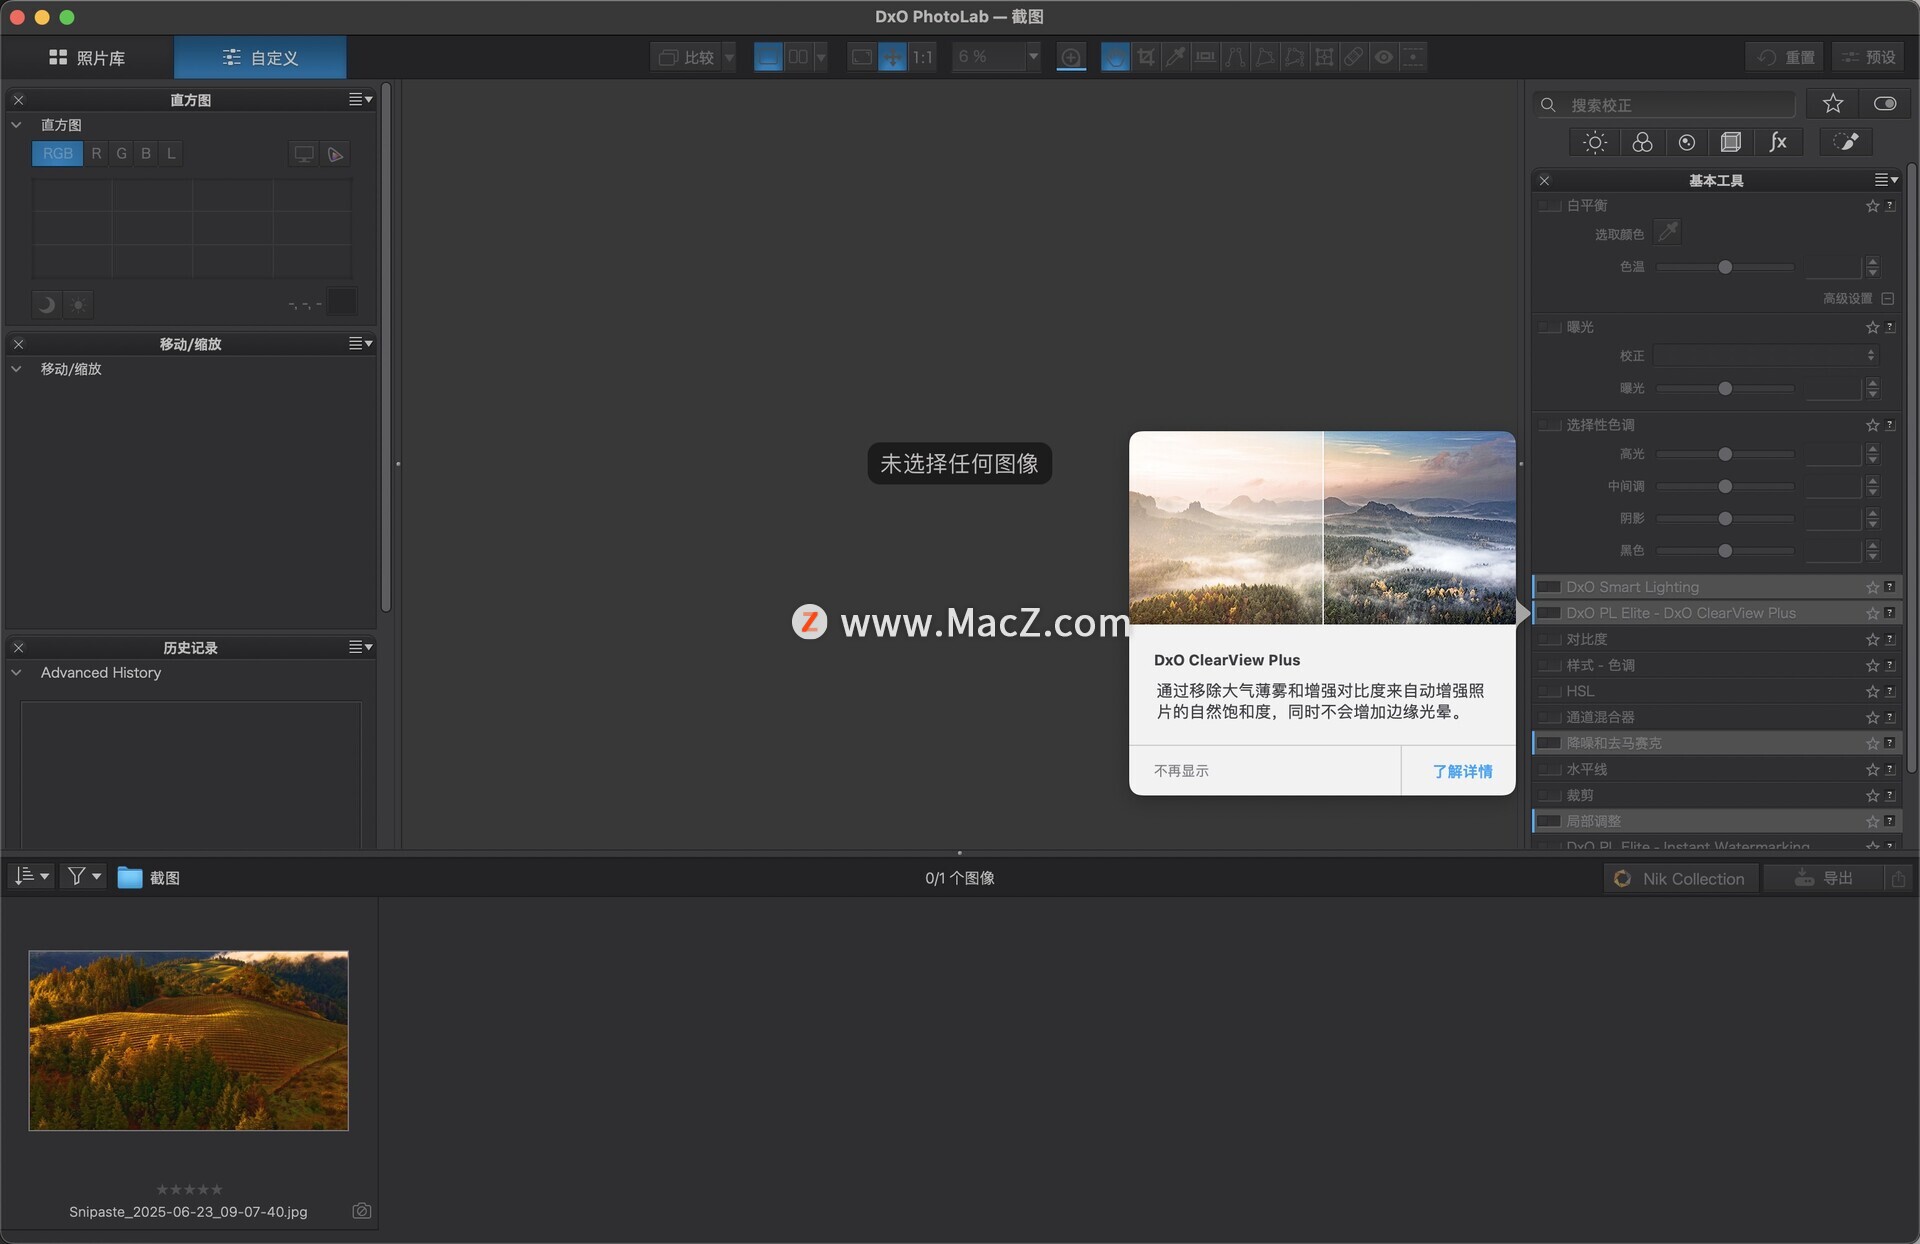Toggle DxO Smart Lighting switch
Screen dimensions: 1920x1244
(1549, 587)
